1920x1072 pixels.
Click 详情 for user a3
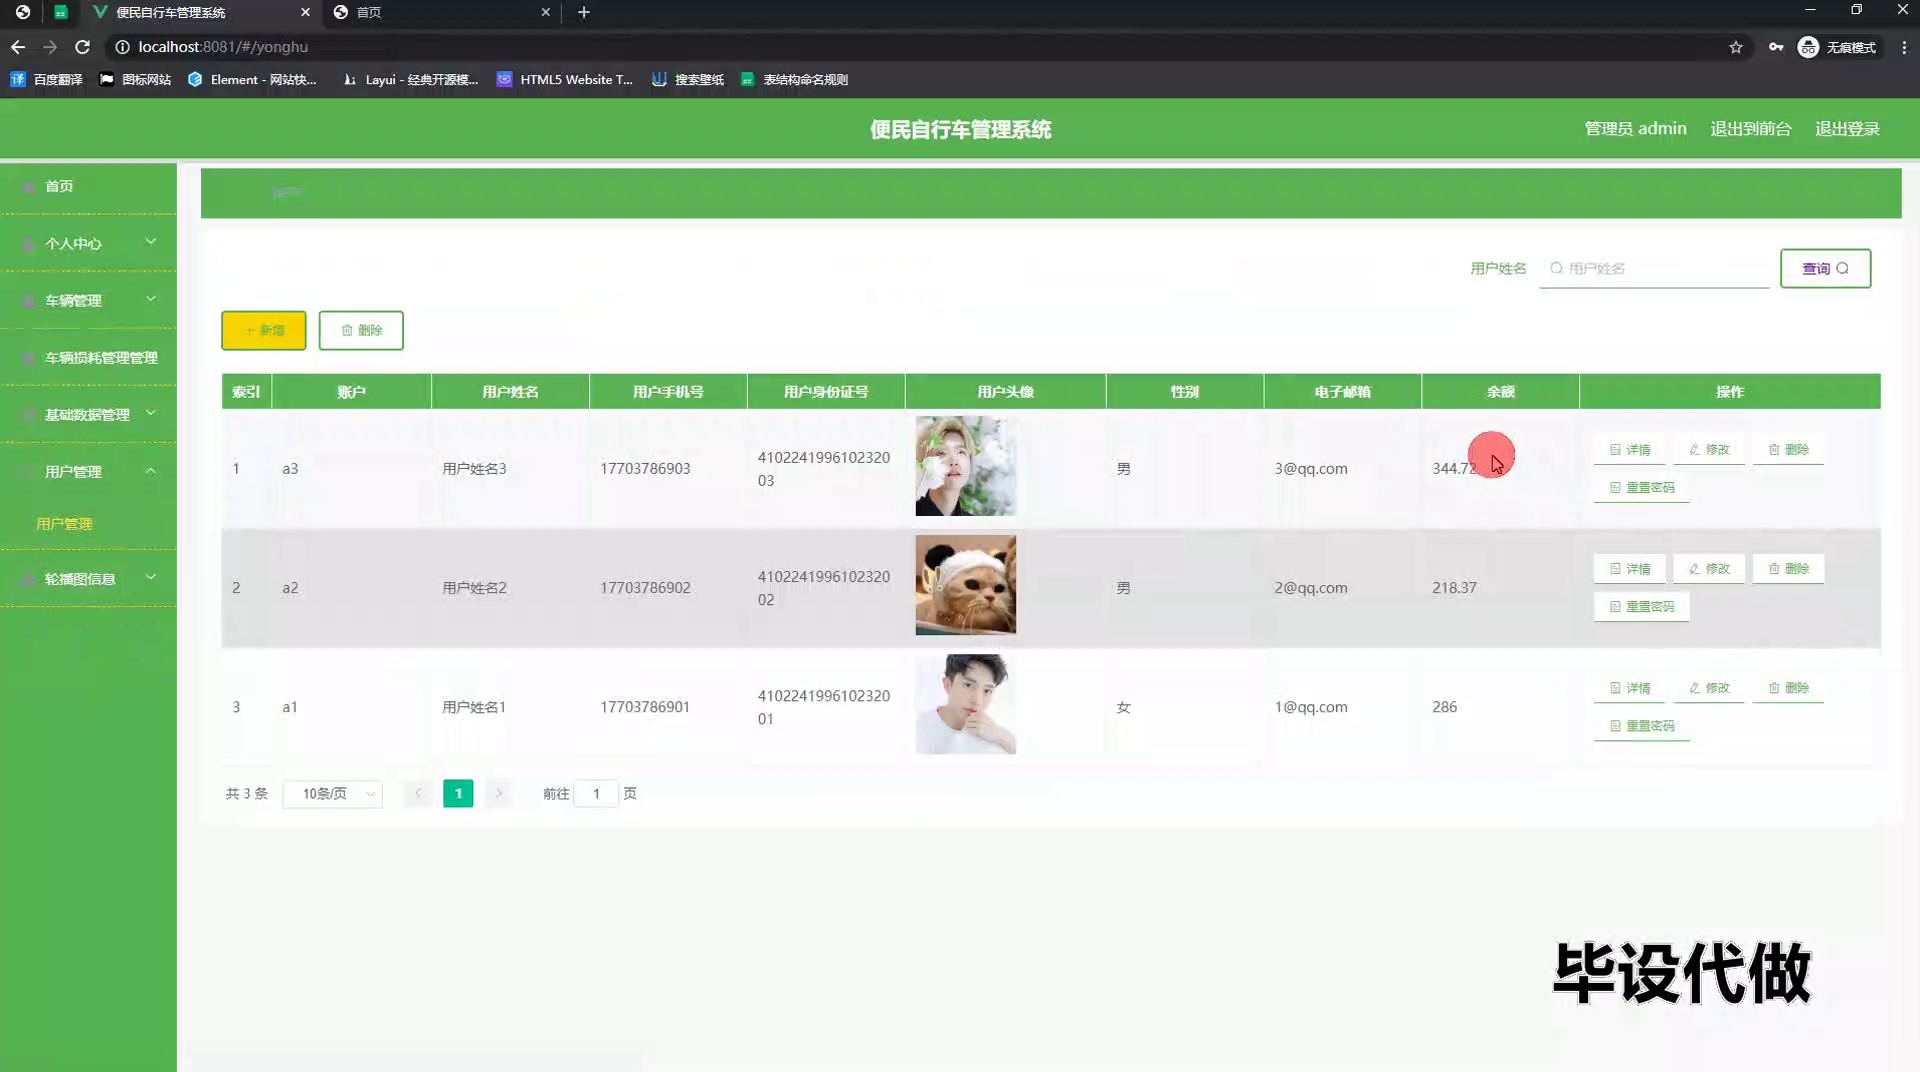point(1630,450)
